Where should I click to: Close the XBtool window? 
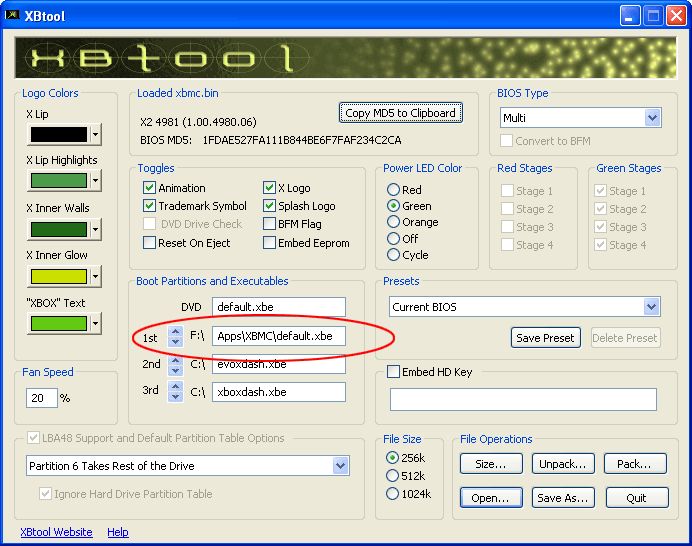click(676, 16)
